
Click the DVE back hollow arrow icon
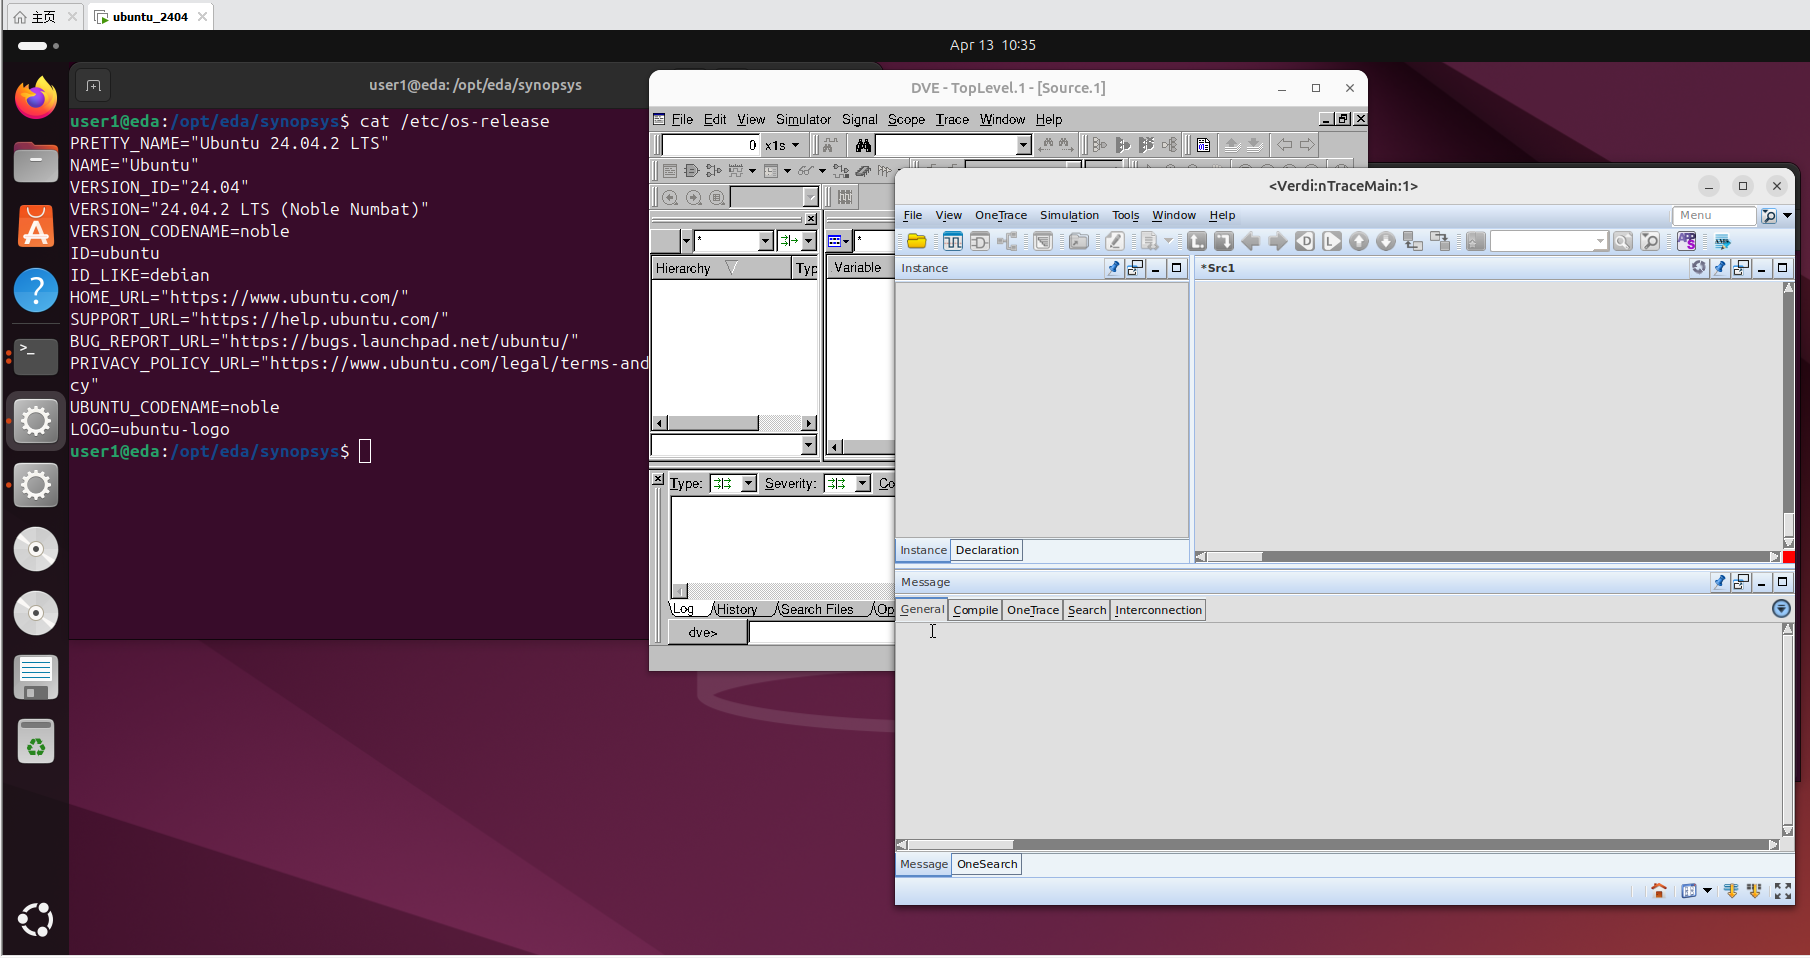point(1285,145)
